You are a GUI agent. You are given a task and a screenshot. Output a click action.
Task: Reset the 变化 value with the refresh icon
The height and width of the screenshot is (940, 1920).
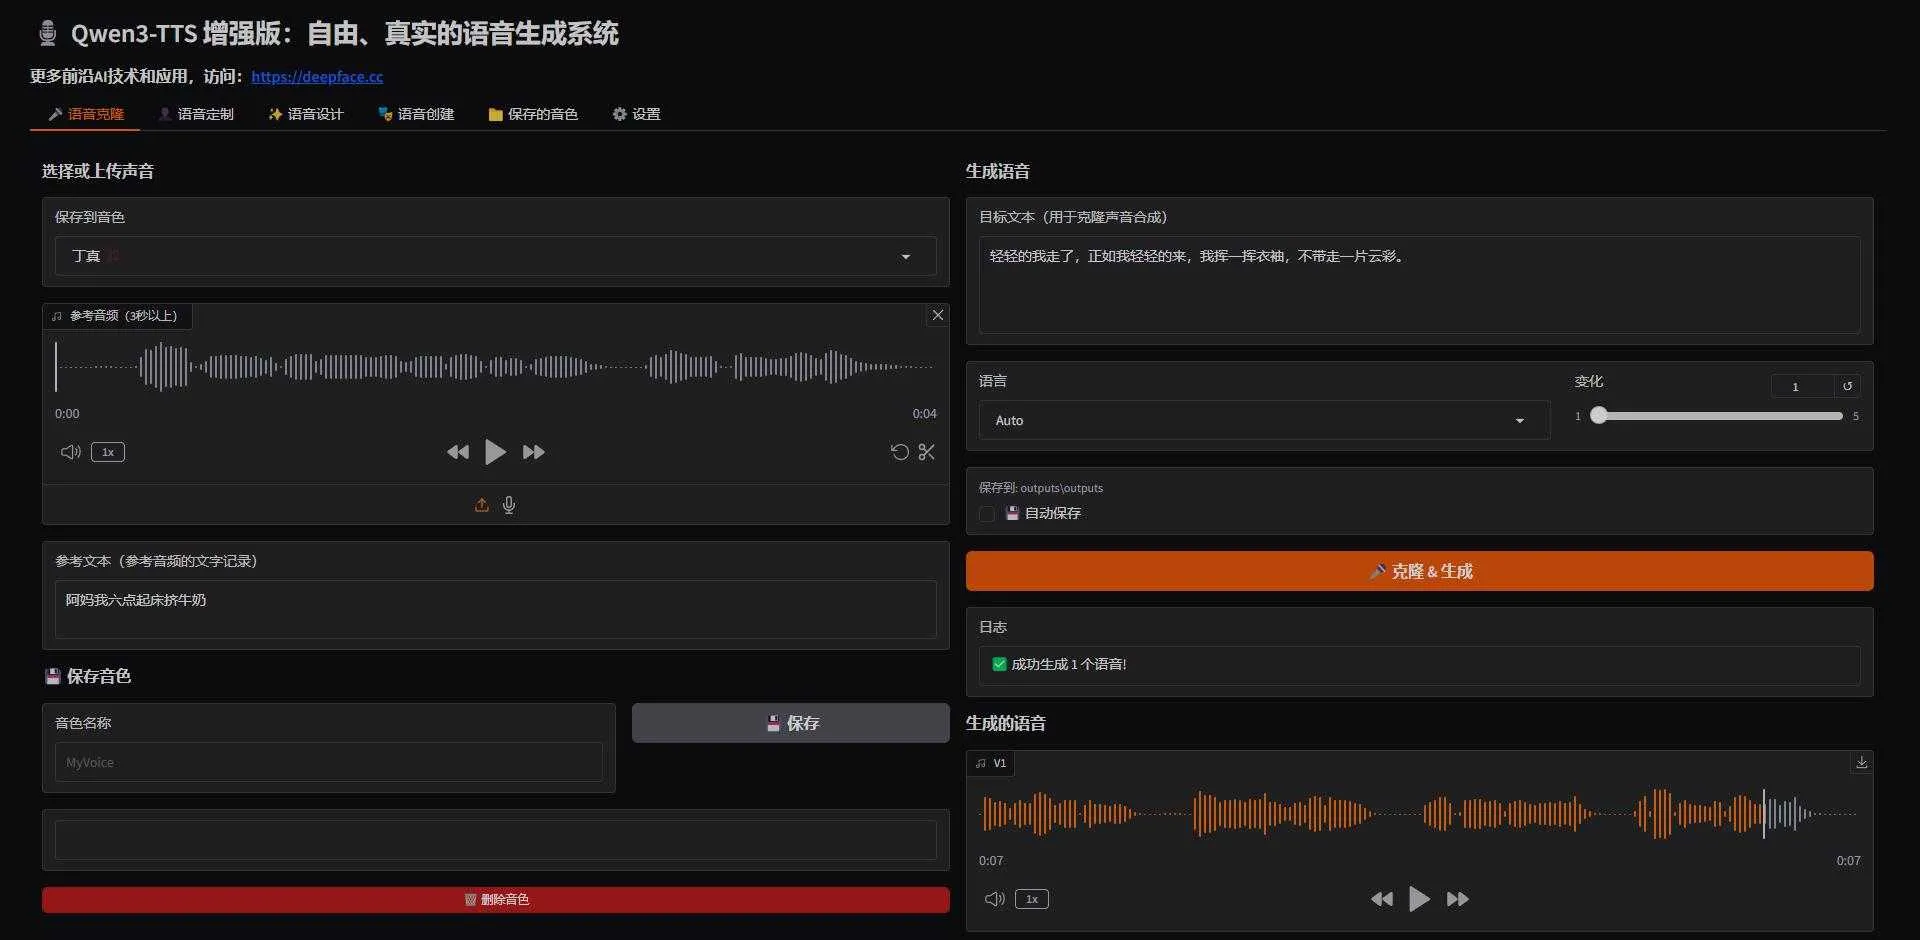point(1847,386)
